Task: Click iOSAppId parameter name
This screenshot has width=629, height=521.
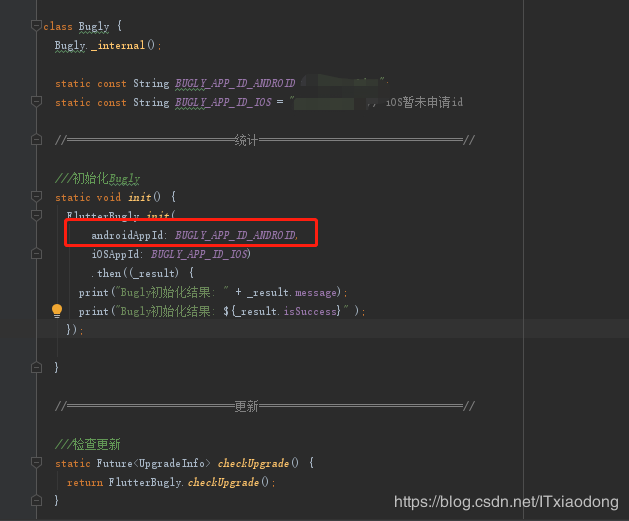Action: [x=115, y=254]
